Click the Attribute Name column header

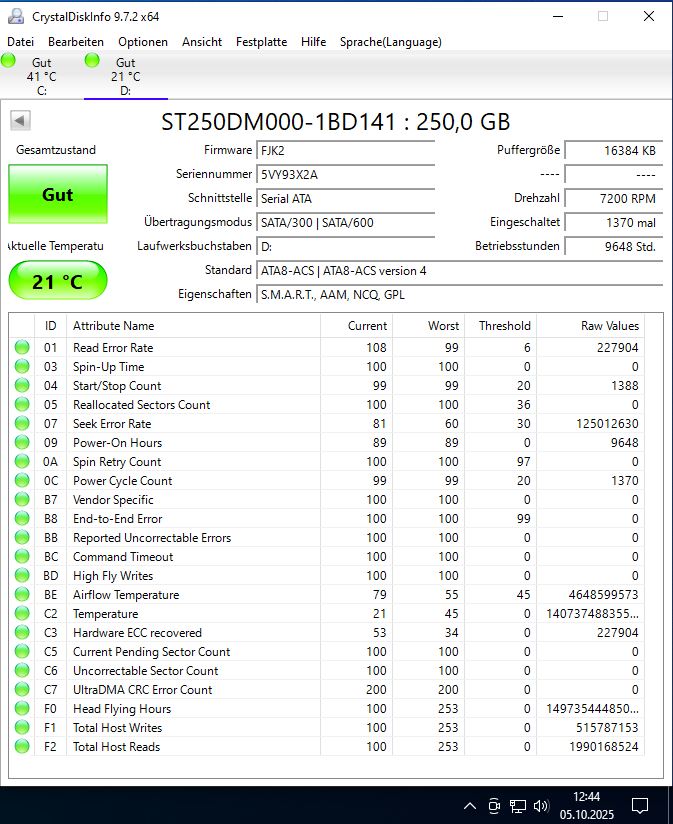pos(193,326)
